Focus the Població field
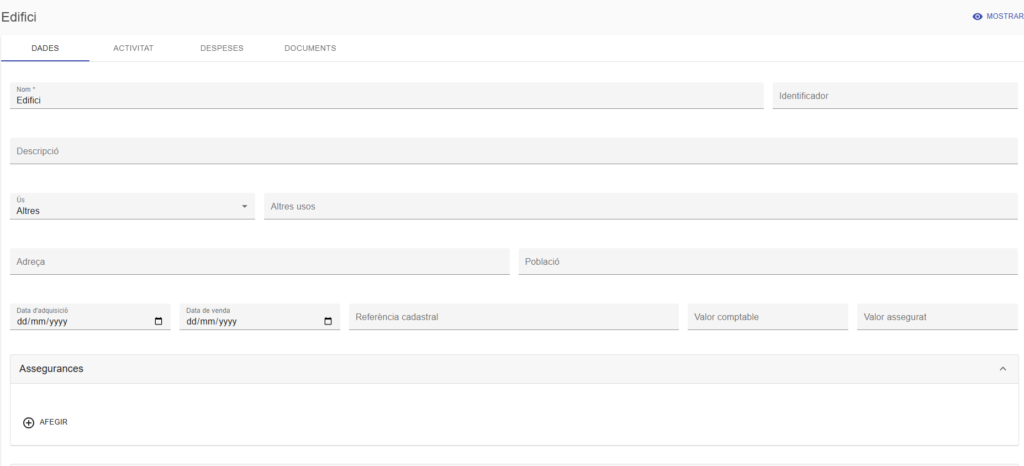 click(x=767, y=261)
